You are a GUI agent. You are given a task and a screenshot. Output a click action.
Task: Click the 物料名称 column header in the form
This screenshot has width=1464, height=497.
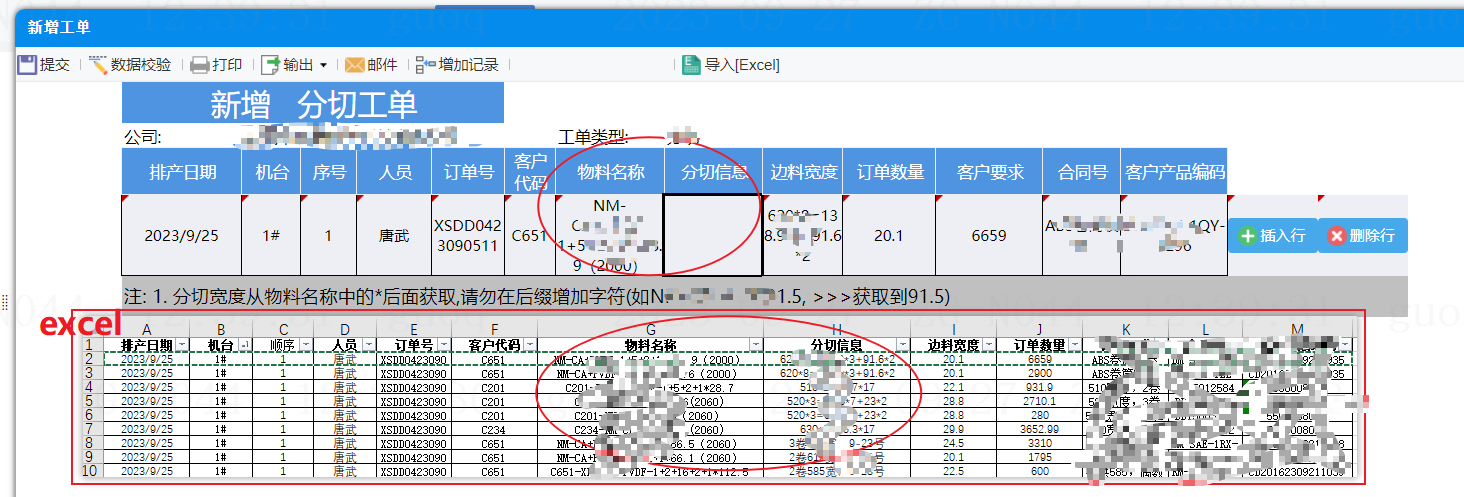pos(611,172)
